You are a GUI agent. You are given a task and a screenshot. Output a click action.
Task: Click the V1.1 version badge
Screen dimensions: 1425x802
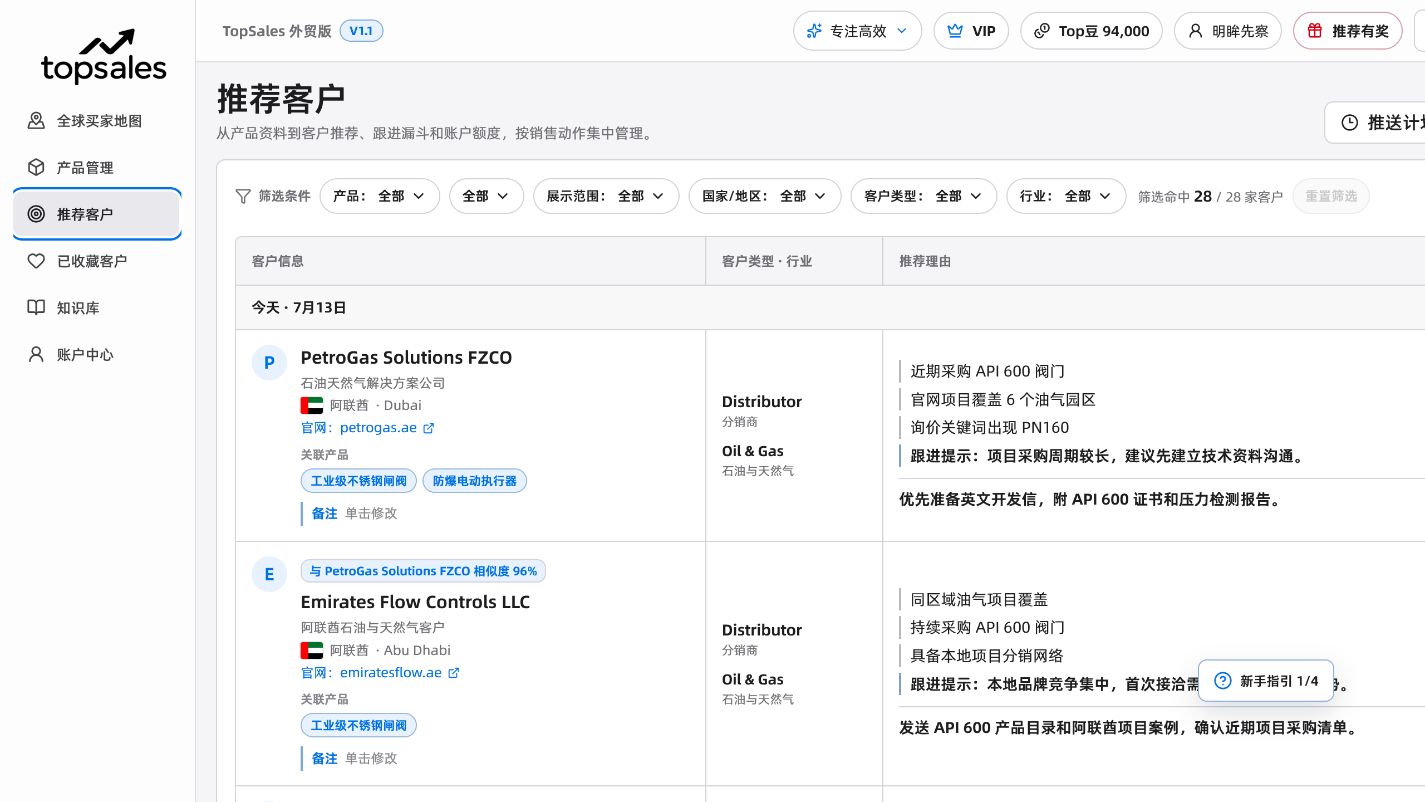point(361,31)
